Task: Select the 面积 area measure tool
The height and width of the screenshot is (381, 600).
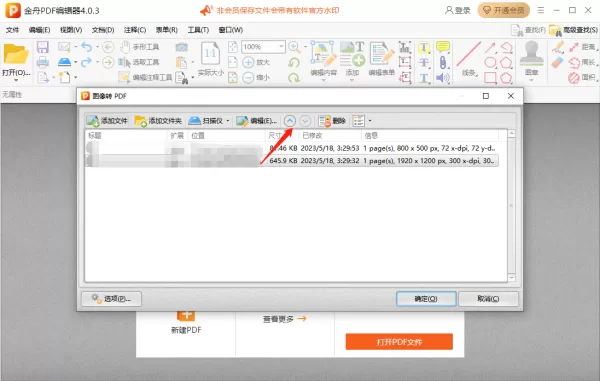Action: (582, 78)
